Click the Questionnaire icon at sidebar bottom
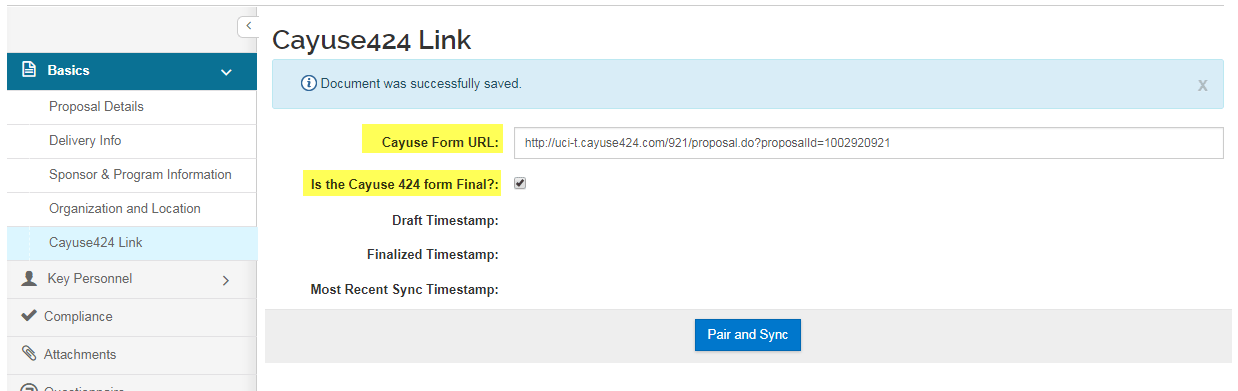The width and height of the screenshot is (1238, 391). [x=29, y=387]
